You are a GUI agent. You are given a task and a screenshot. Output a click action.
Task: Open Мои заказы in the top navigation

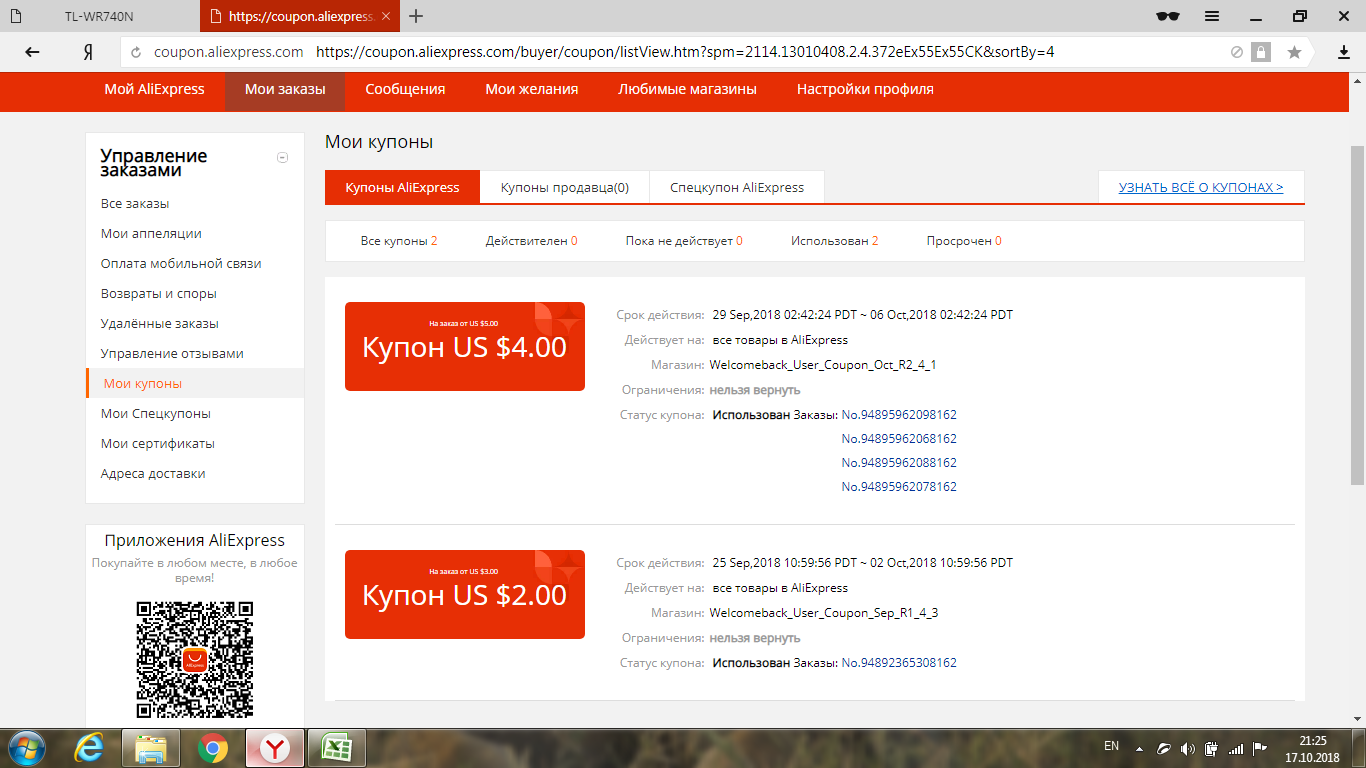point(285,89)
